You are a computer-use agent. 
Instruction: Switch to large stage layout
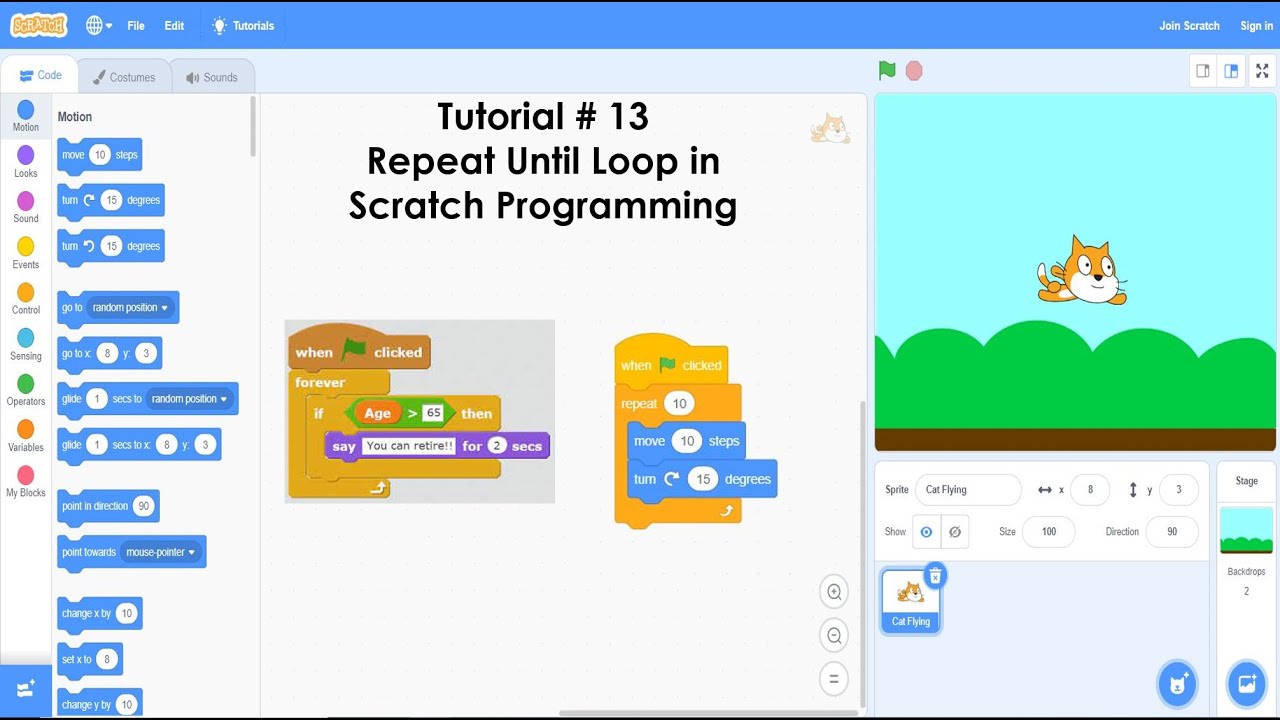(1231, 71)
